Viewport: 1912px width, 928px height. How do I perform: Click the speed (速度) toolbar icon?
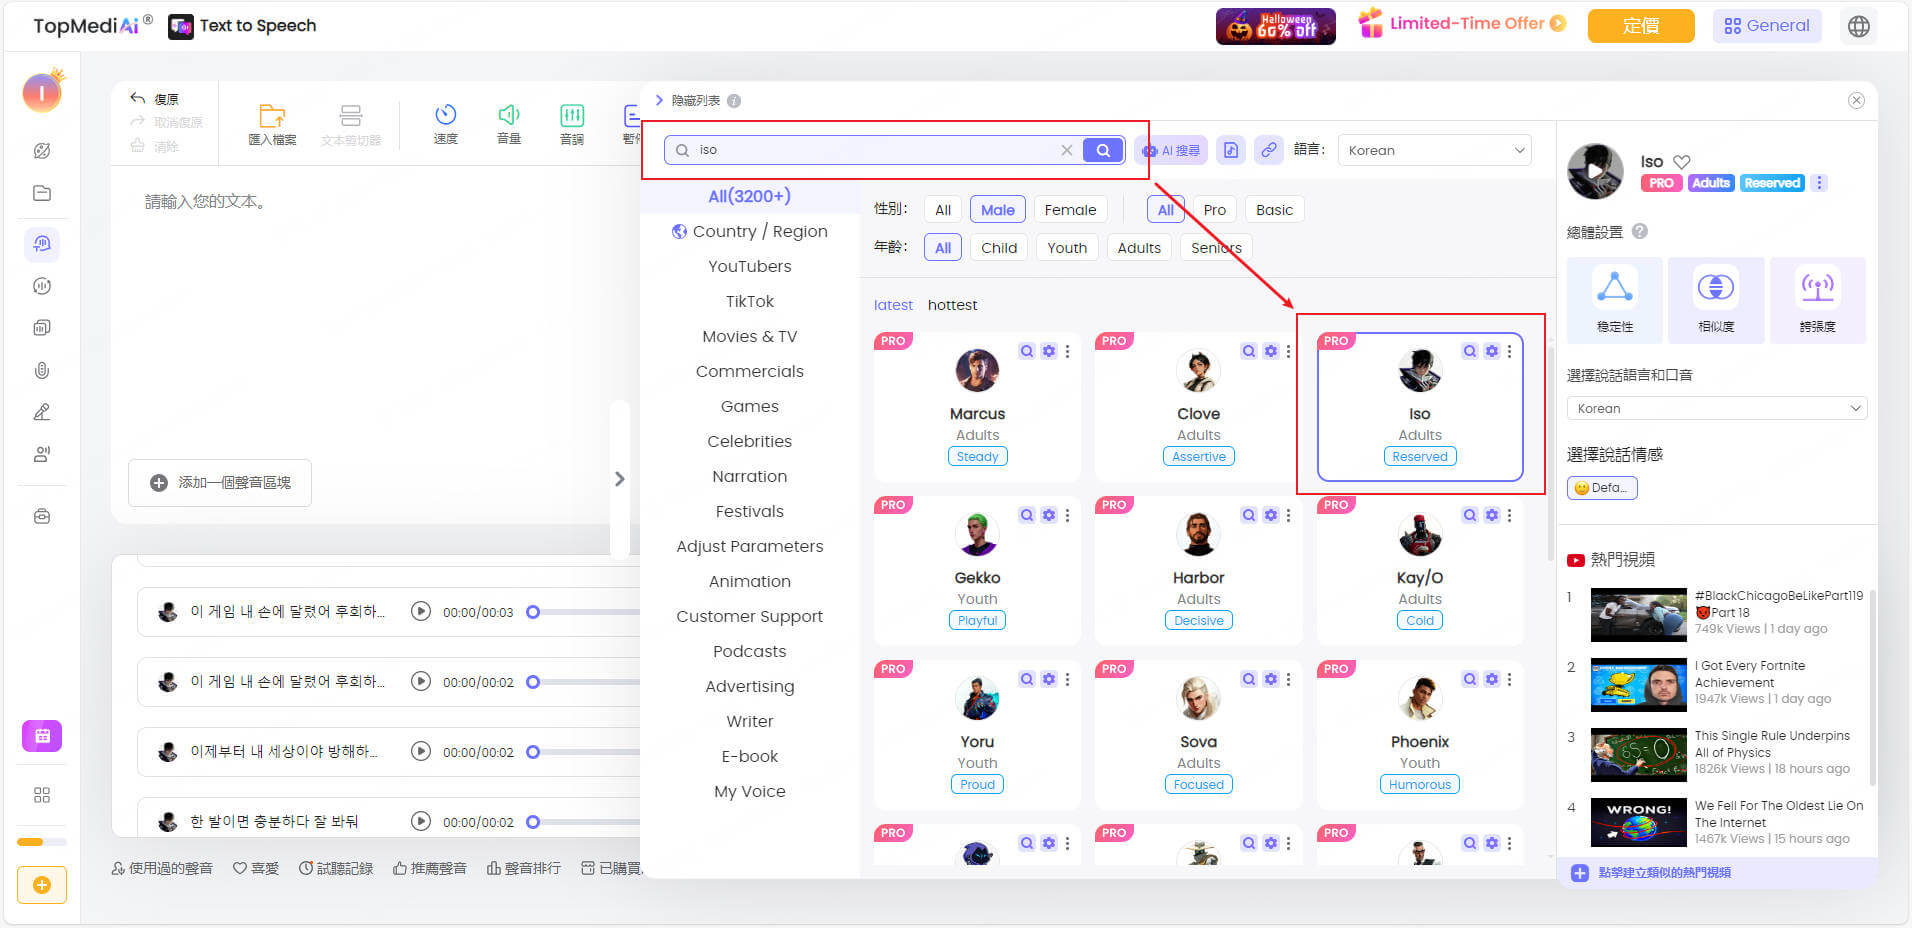tap(446, 124)
